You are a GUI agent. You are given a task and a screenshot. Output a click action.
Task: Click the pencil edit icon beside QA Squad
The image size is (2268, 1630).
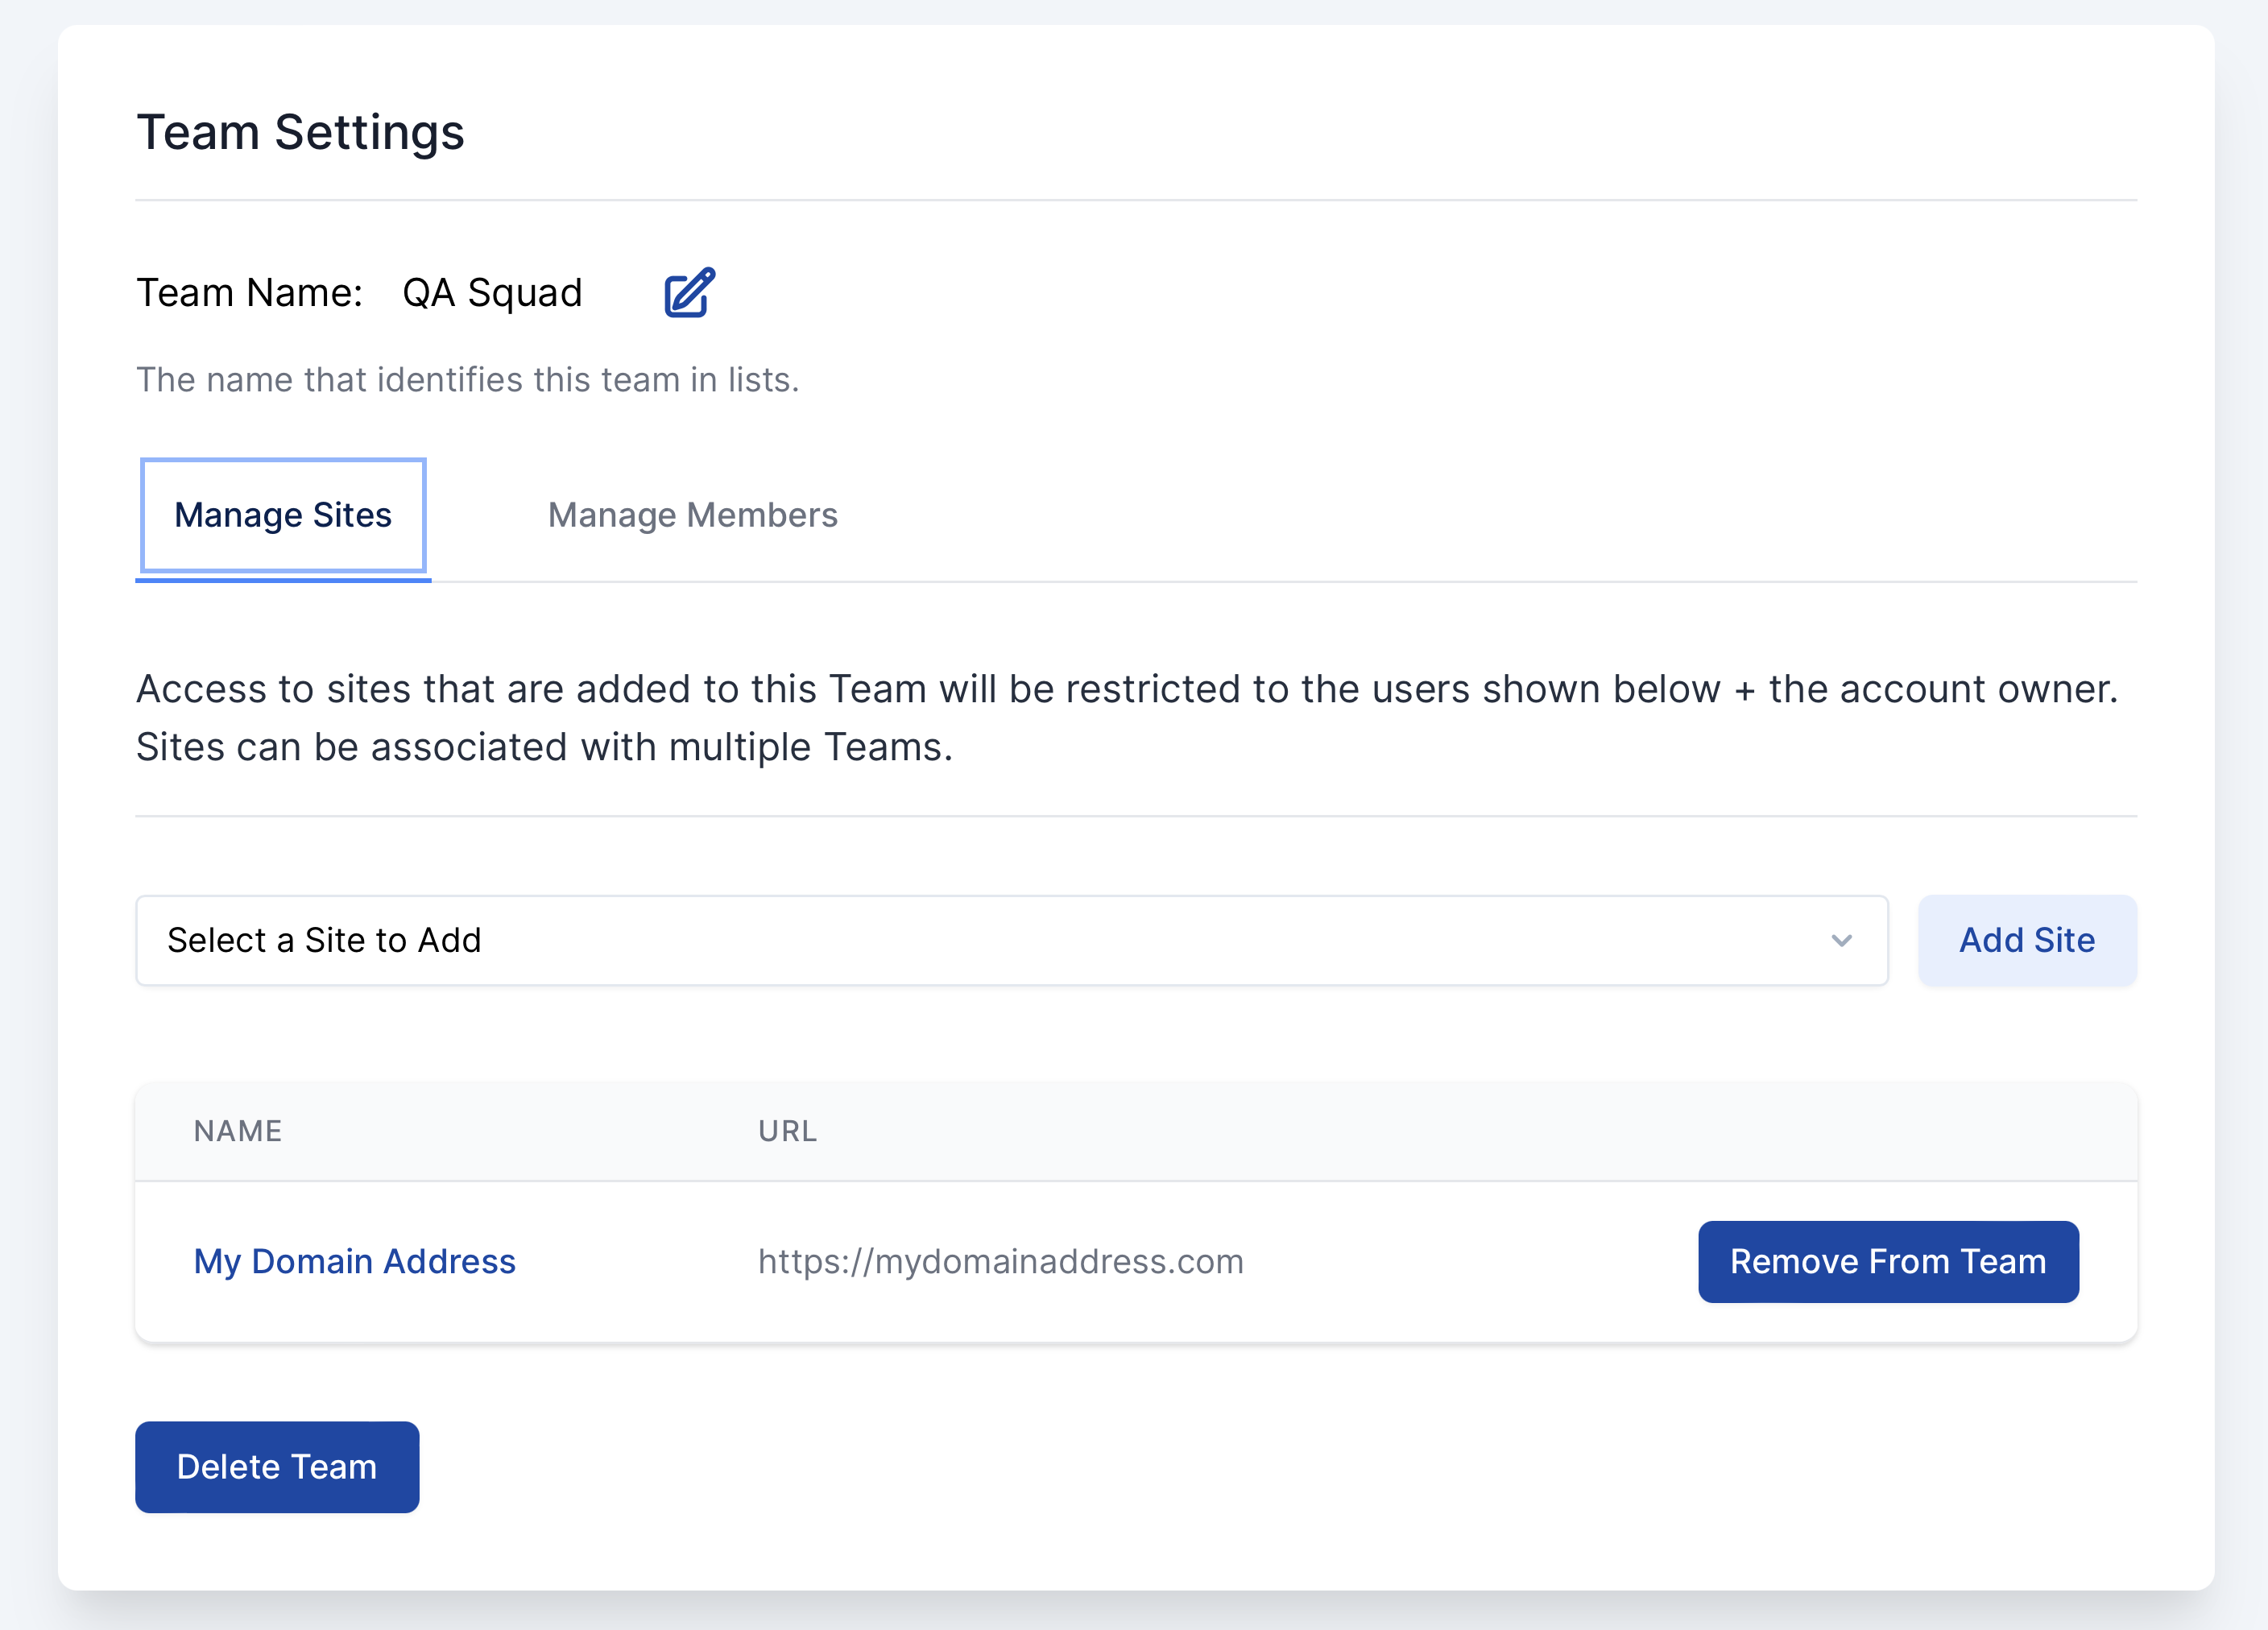689,293
